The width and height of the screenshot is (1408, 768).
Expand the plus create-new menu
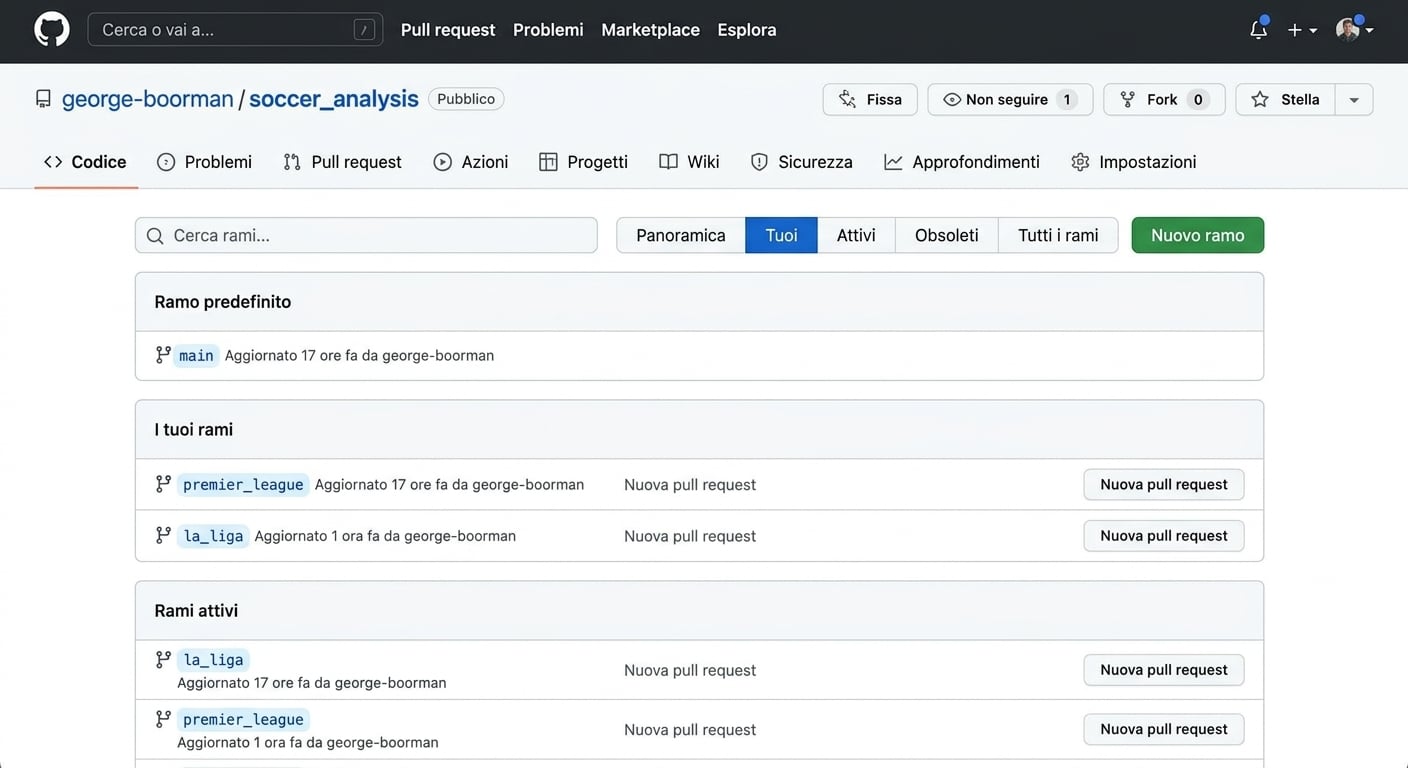pyautogui.click(x=1302, y=30)
